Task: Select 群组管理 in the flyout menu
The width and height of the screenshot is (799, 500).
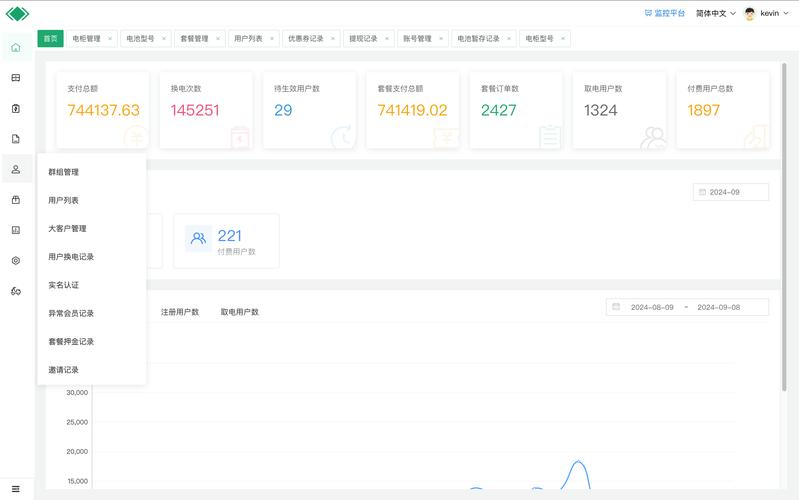Action: [x=92, y=172]
